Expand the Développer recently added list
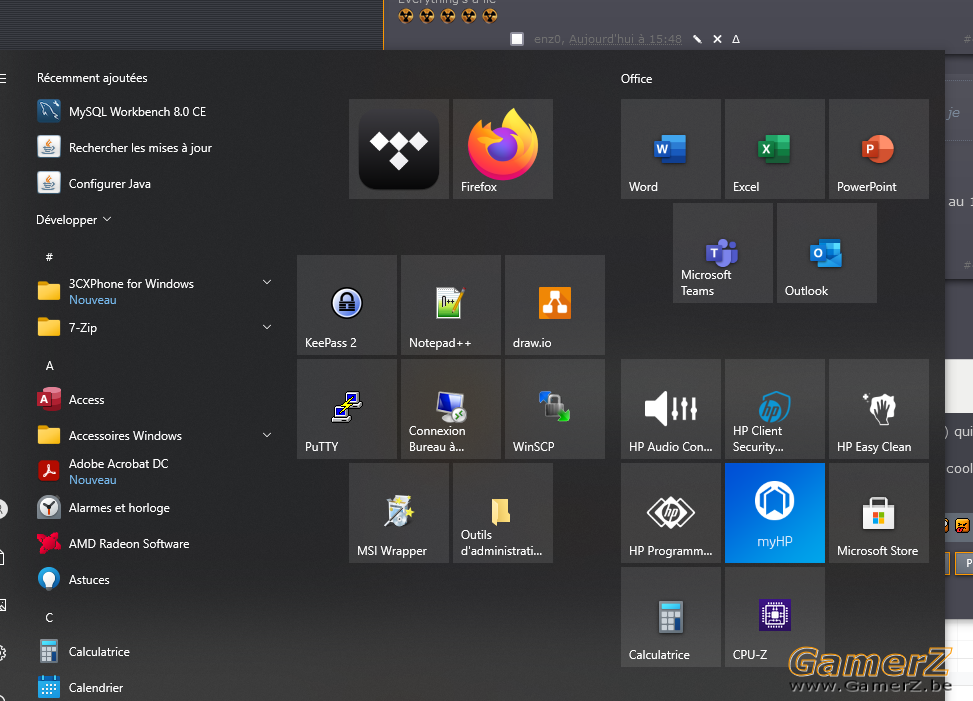The width and height of the screenshot is (973, 701). coord(74,220)
